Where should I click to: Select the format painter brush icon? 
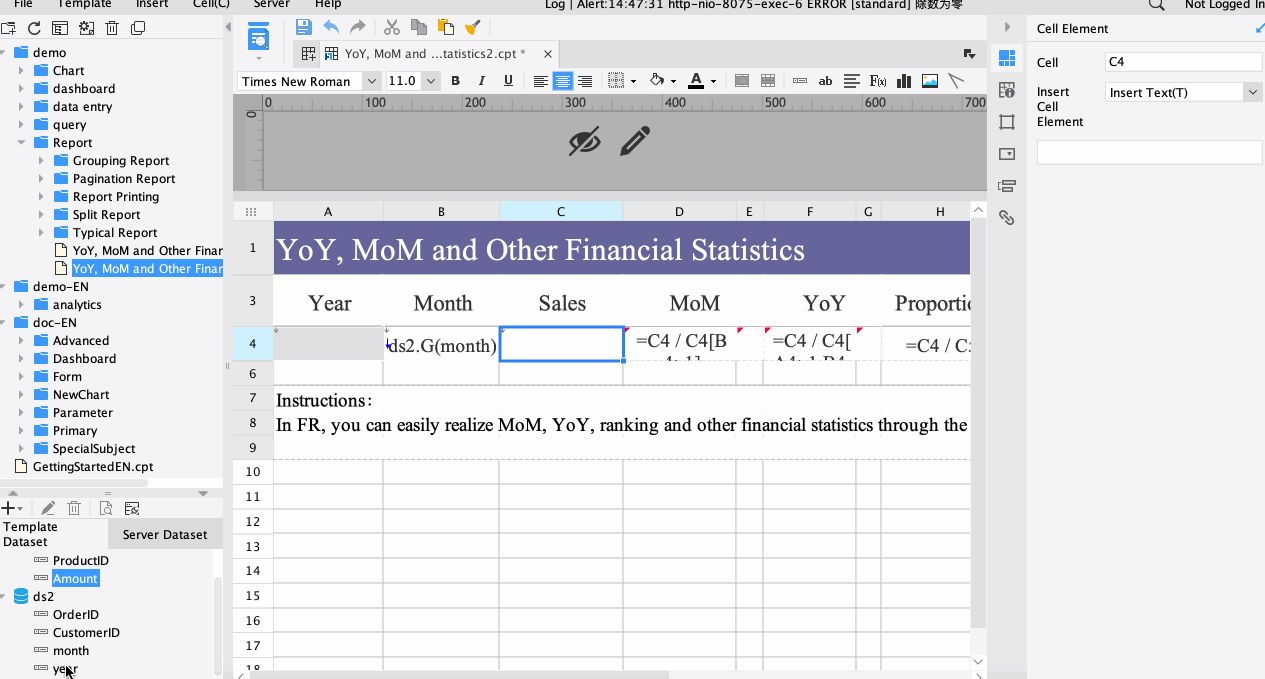[x=473, y=27]
